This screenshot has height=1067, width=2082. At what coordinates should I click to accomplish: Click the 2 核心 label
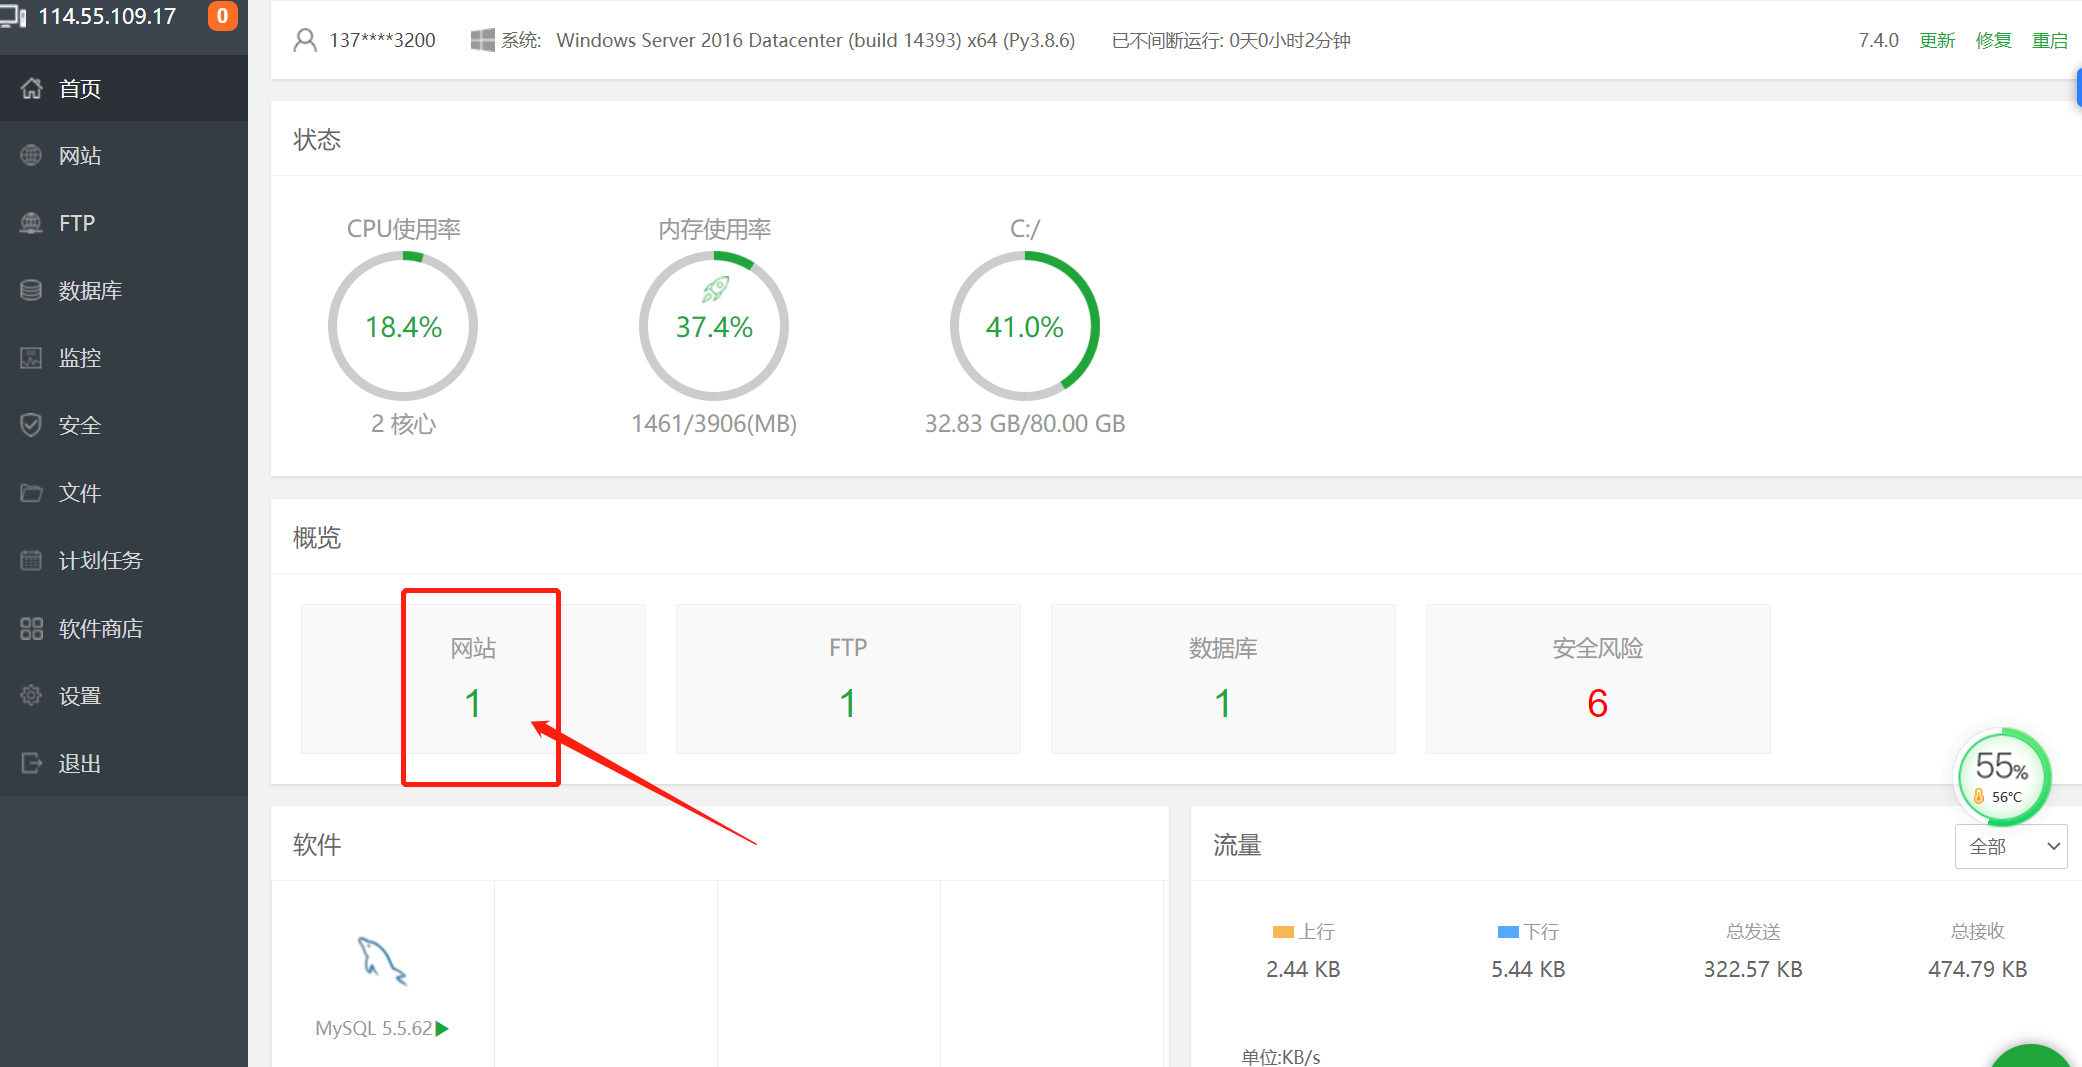click(403, 423)
